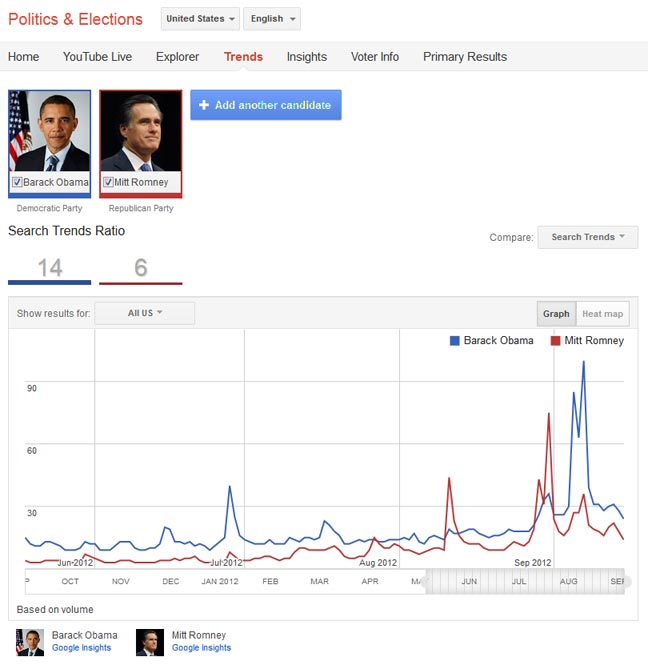Uncheck the Barack Obama checkbox
Screen dimensions: 648x665
tap(17, 183)
